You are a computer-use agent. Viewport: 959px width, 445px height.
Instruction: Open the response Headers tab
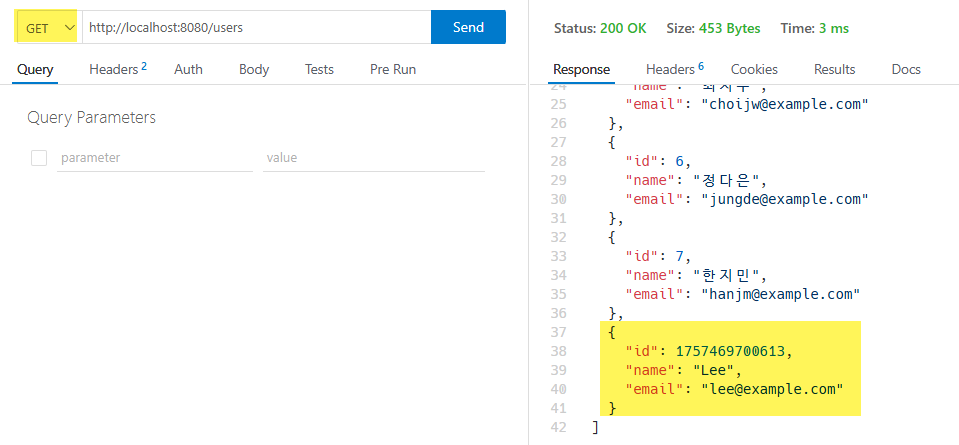[x=675, y=70]
